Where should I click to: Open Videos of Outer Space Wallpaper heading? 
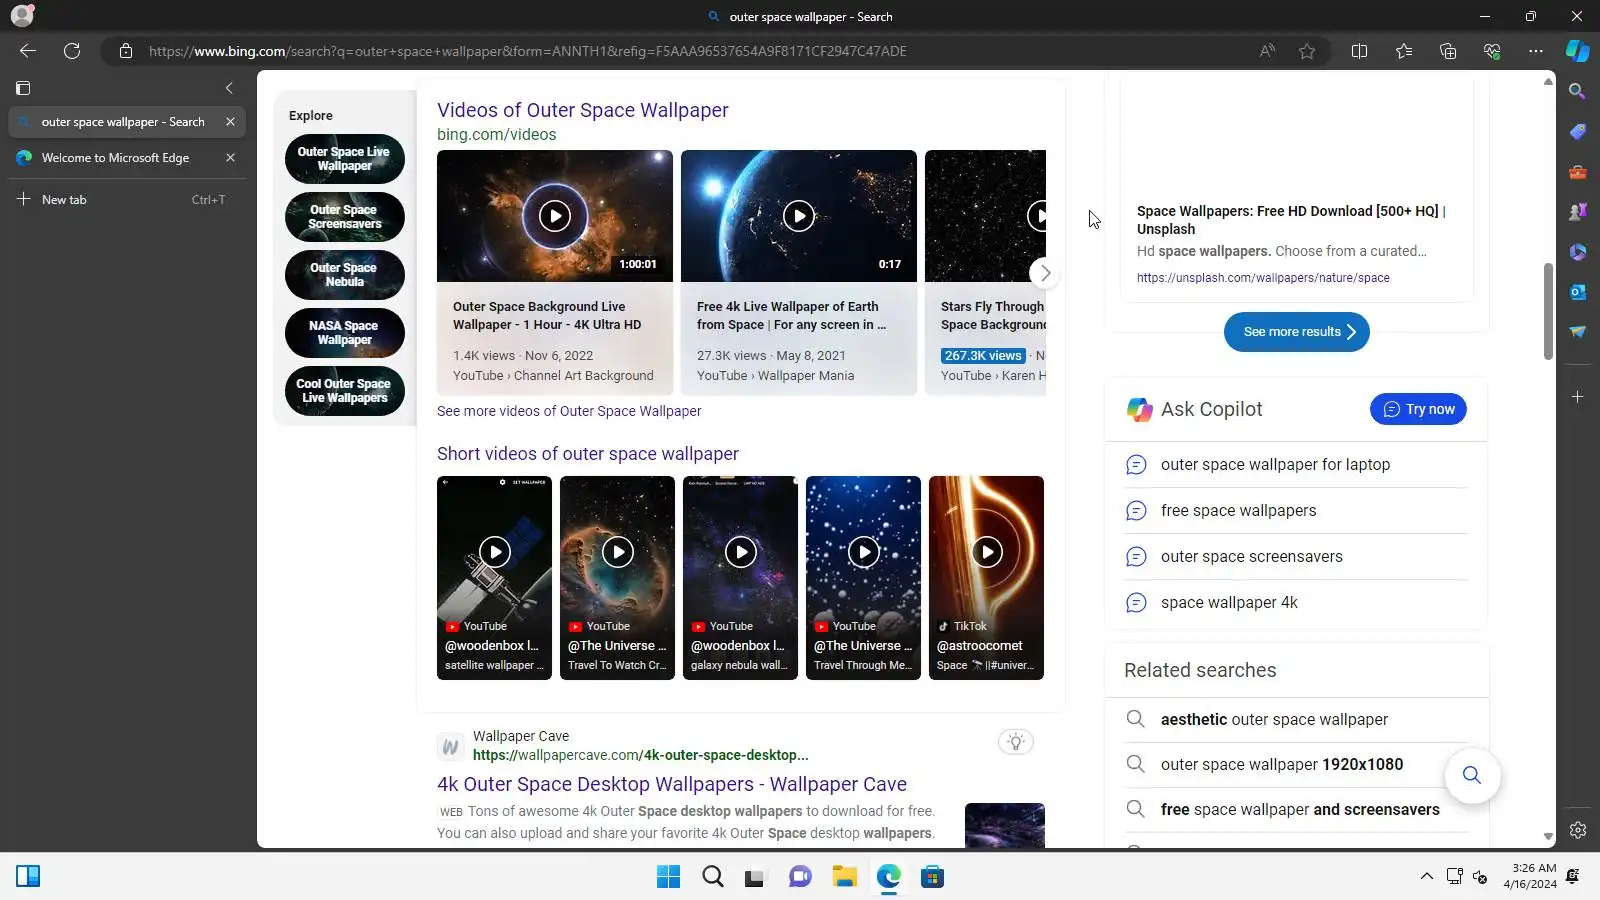click(583, 110)
